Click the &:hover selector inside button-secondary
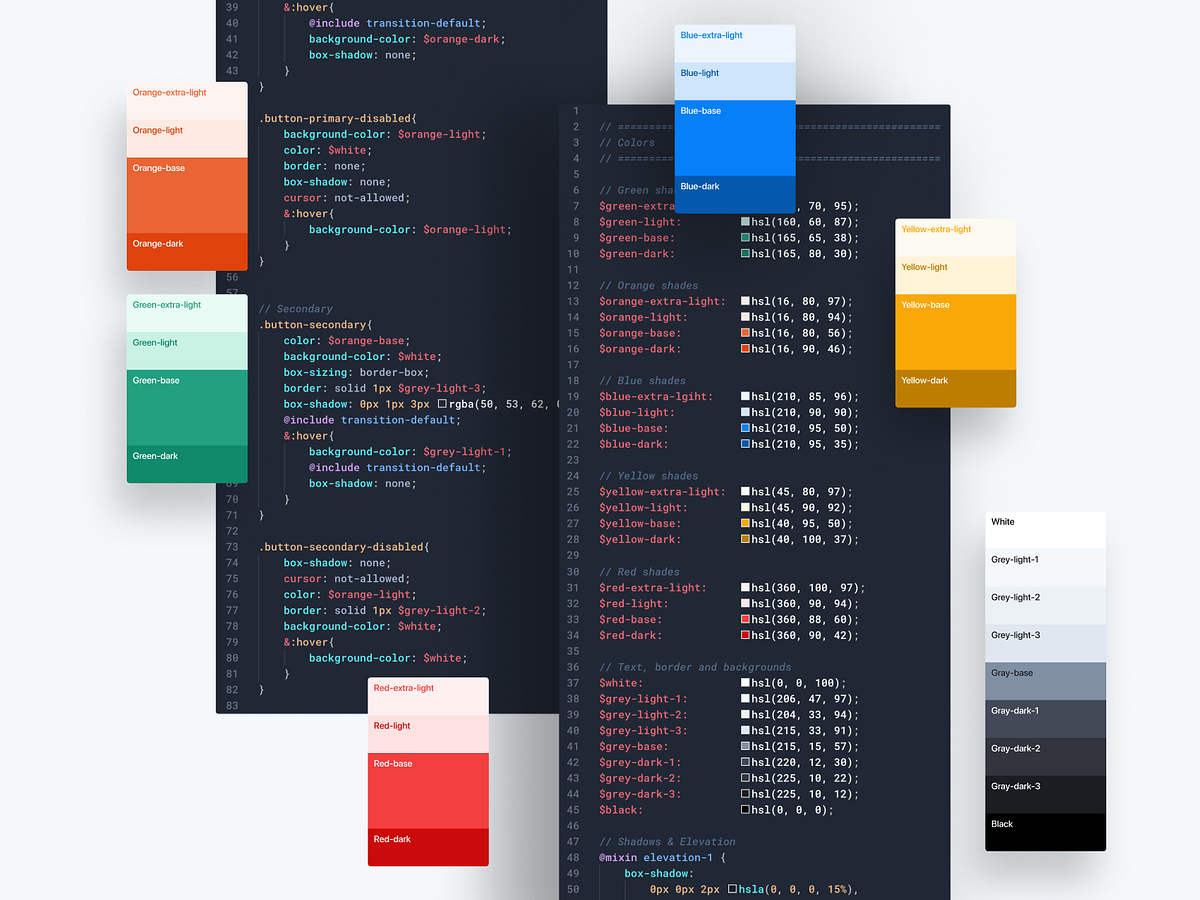1200x900 pixels. click(307, 435)
